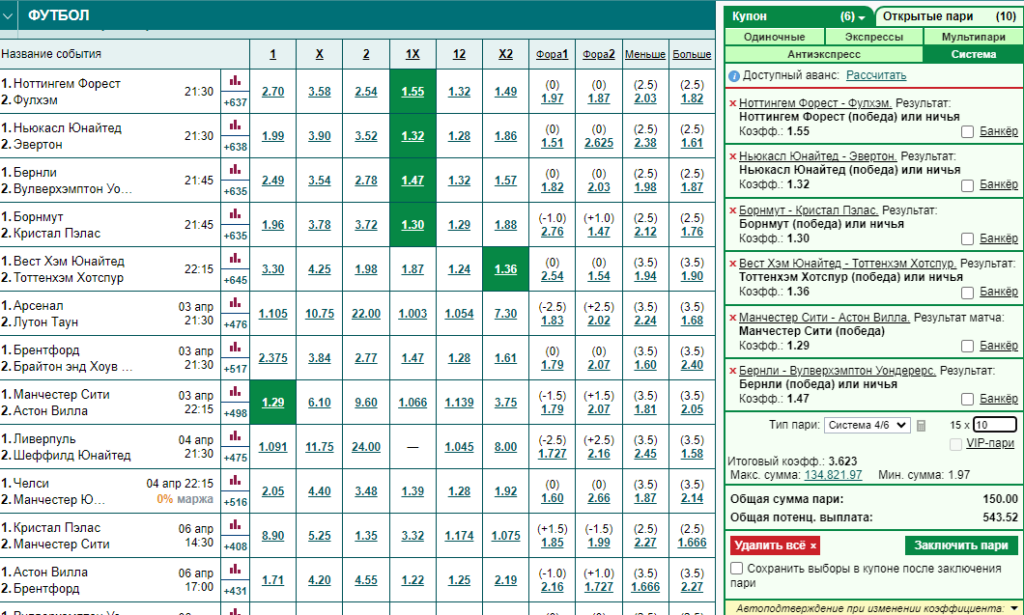Select the Экспрессы tab

874,37
